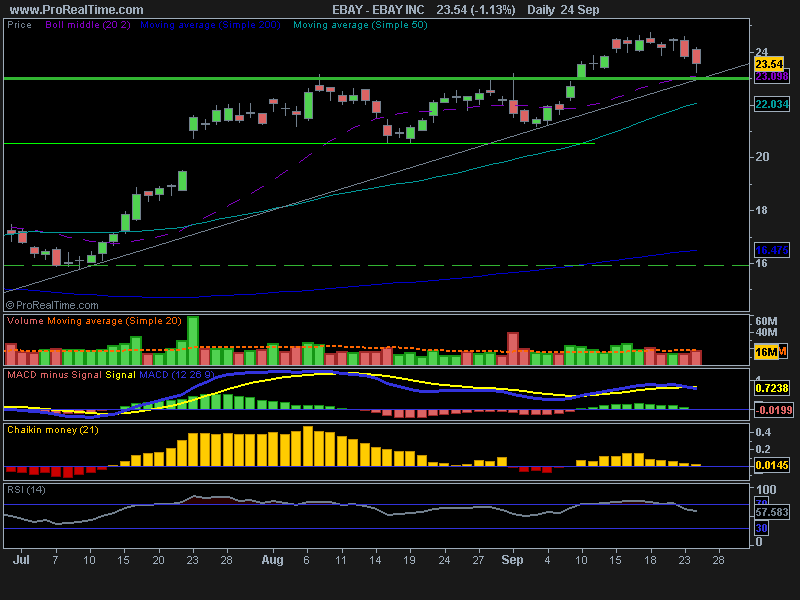This screenshot has height=600, width=800.
Task: Click the RSI (14) panel label
Action: pyautogui.click(x=27, y=490)
